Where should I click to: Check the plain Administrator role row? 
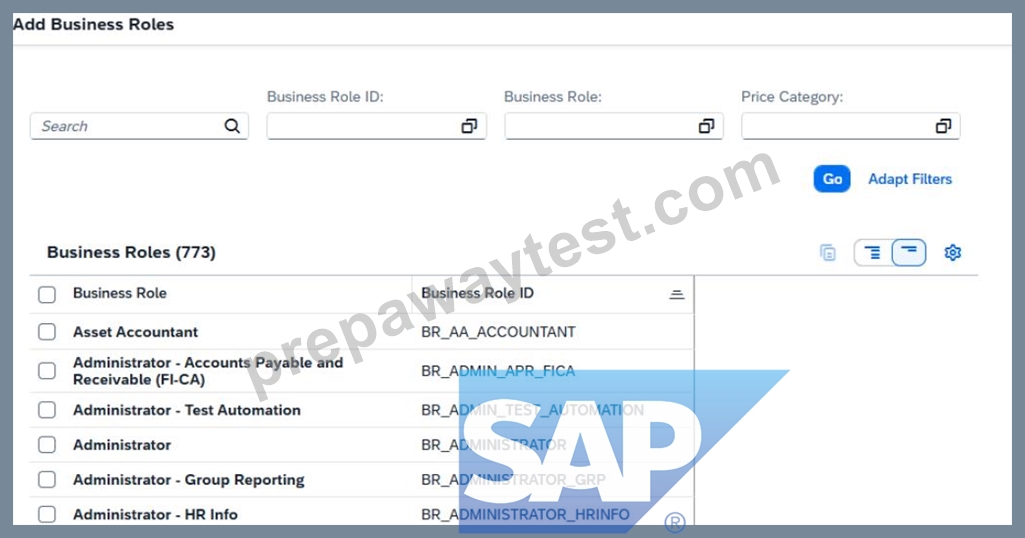47,445
